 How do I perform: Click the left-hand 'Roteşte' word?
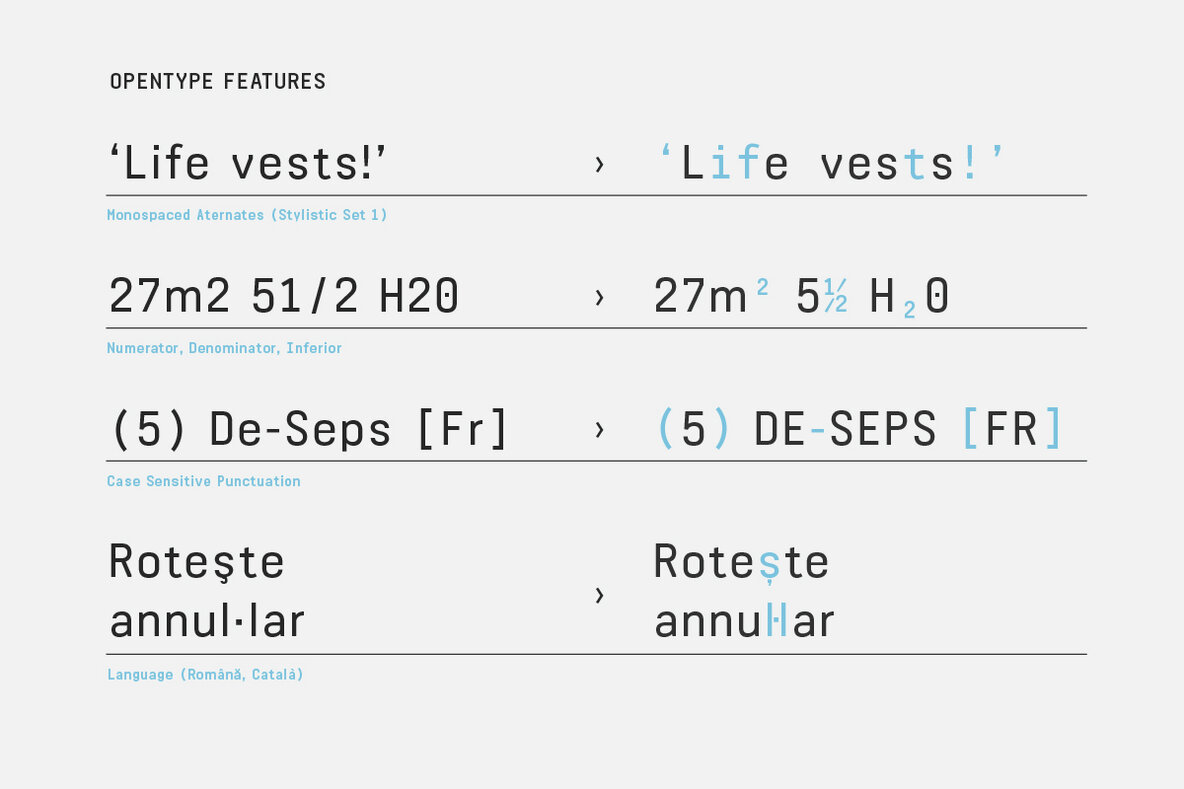[x=197, y=561]
